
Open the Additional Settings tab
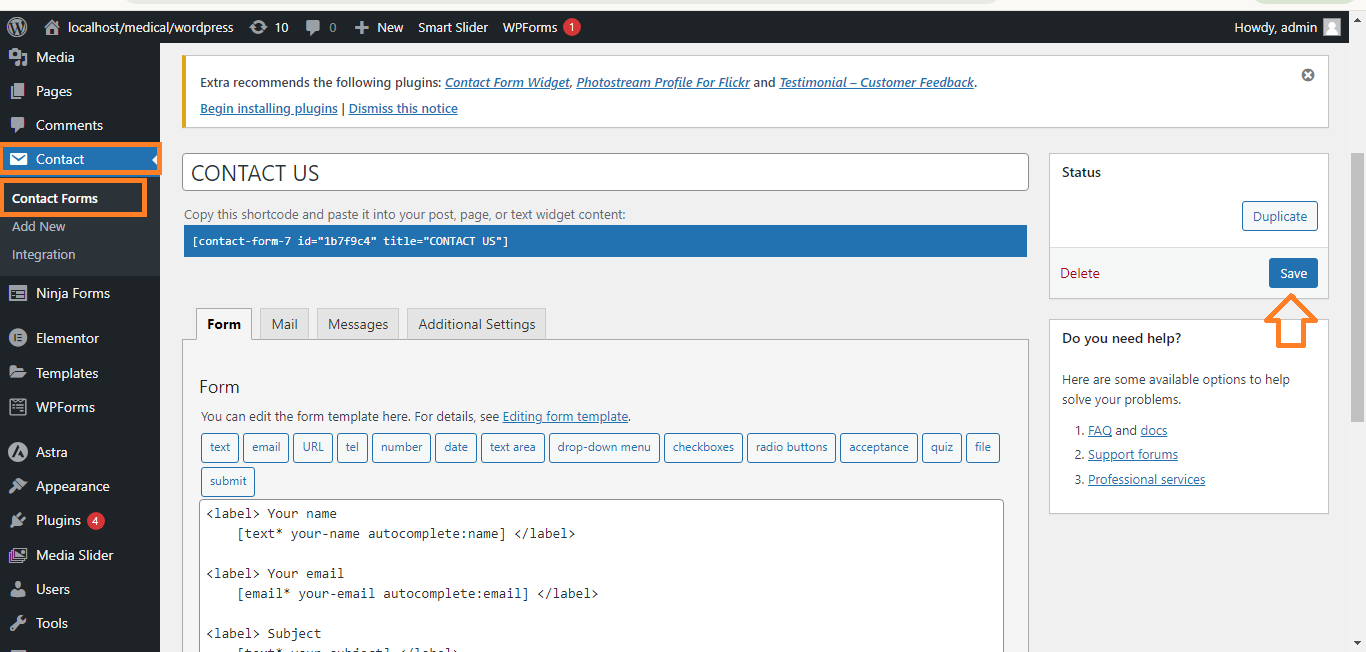click(476, 324)
